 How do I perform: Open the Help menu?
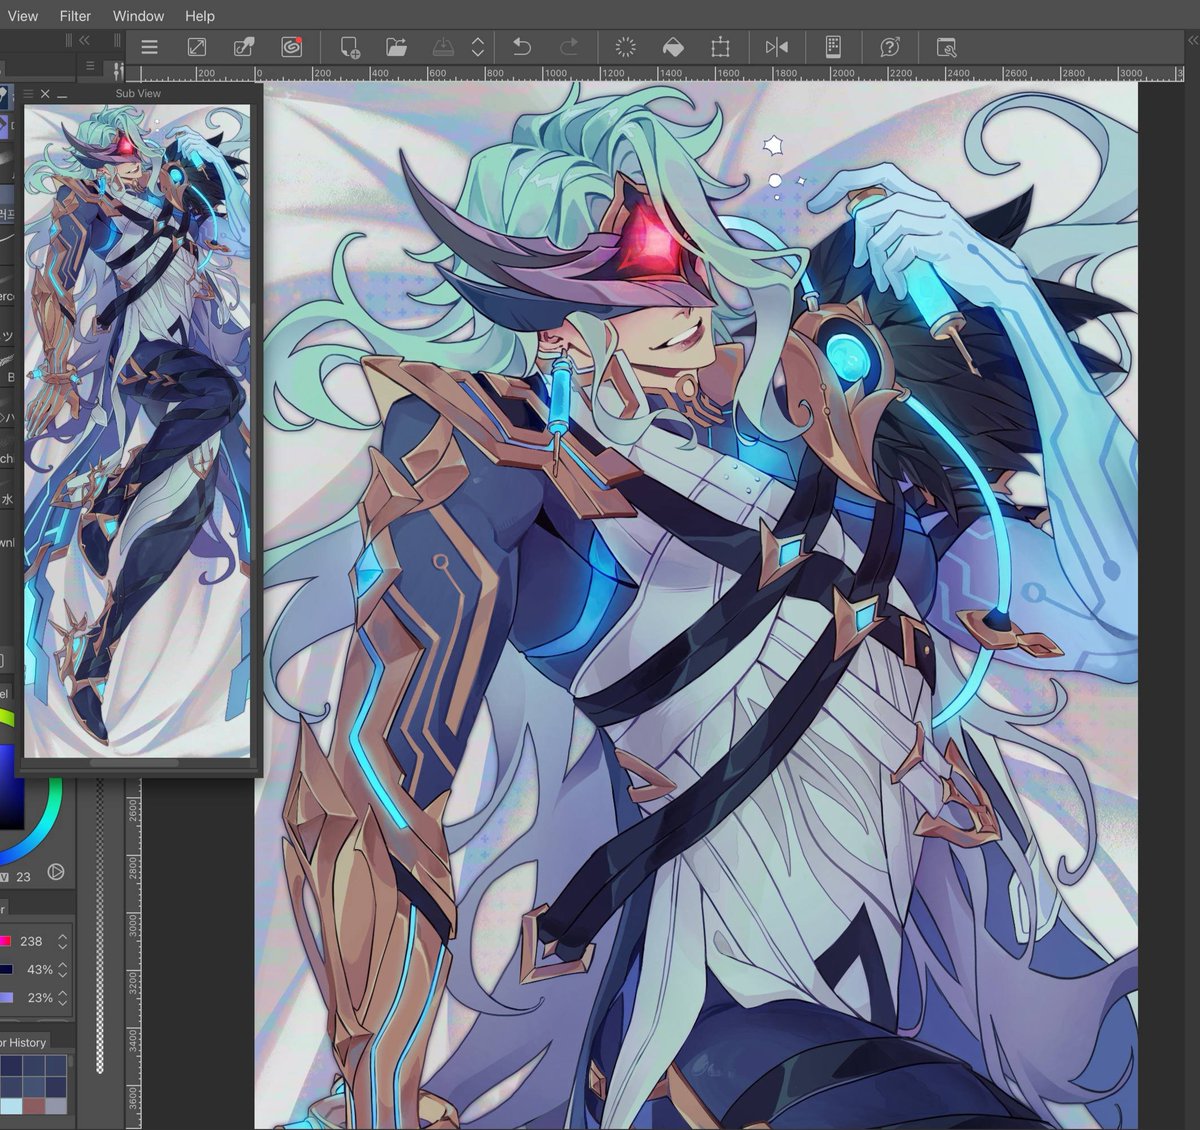[200, 16]
